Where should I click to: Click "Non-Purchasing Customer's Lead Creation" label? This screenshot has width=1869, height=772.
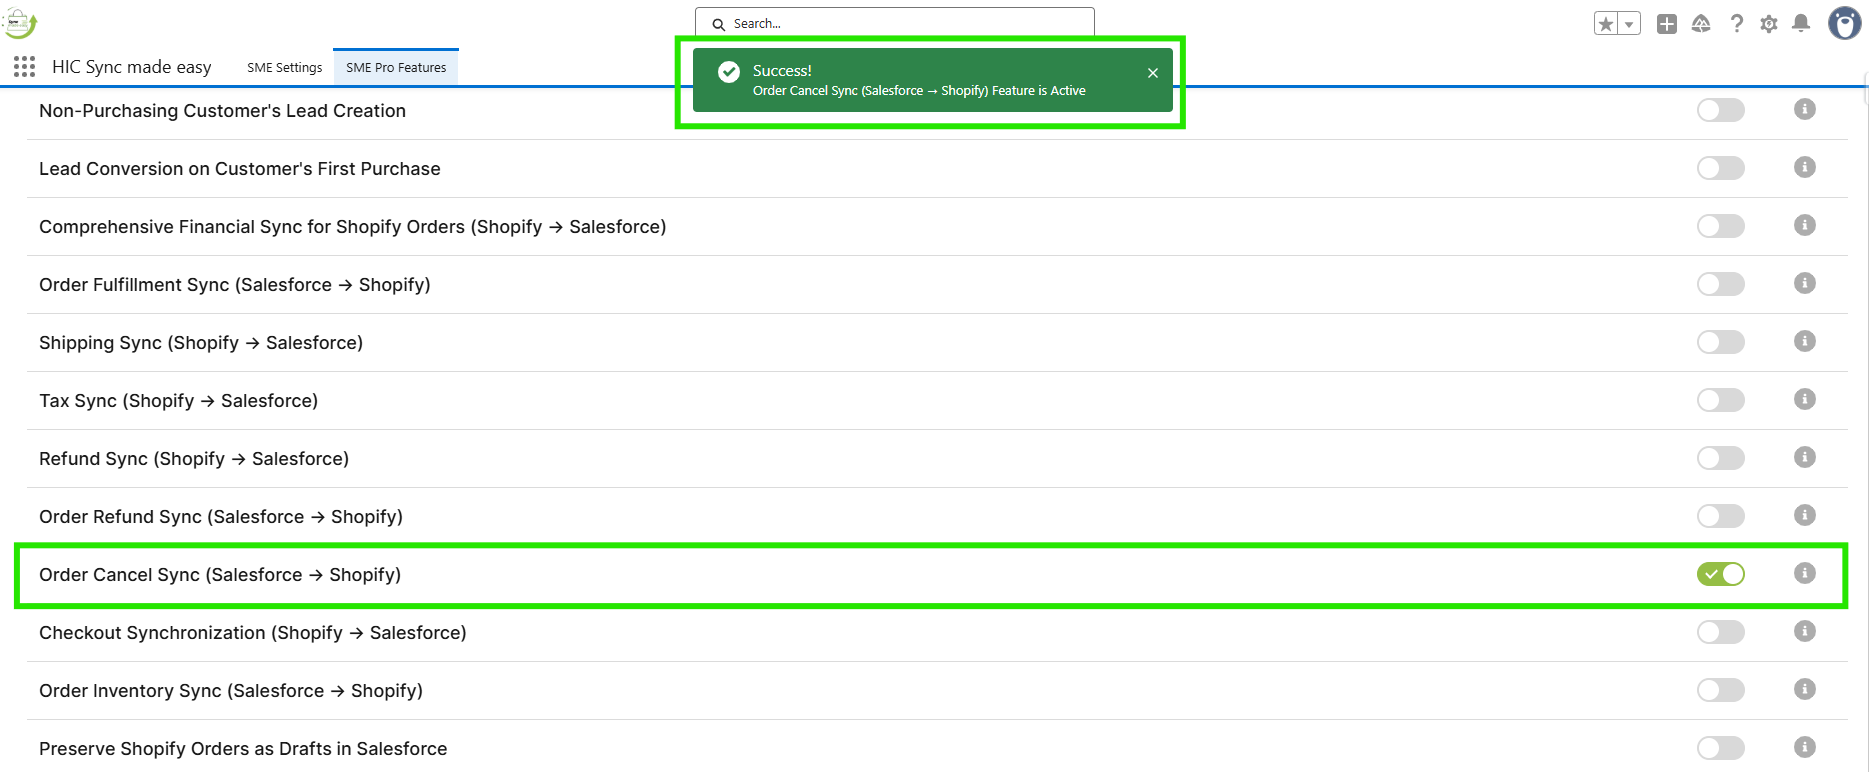(x=222, y=111)
